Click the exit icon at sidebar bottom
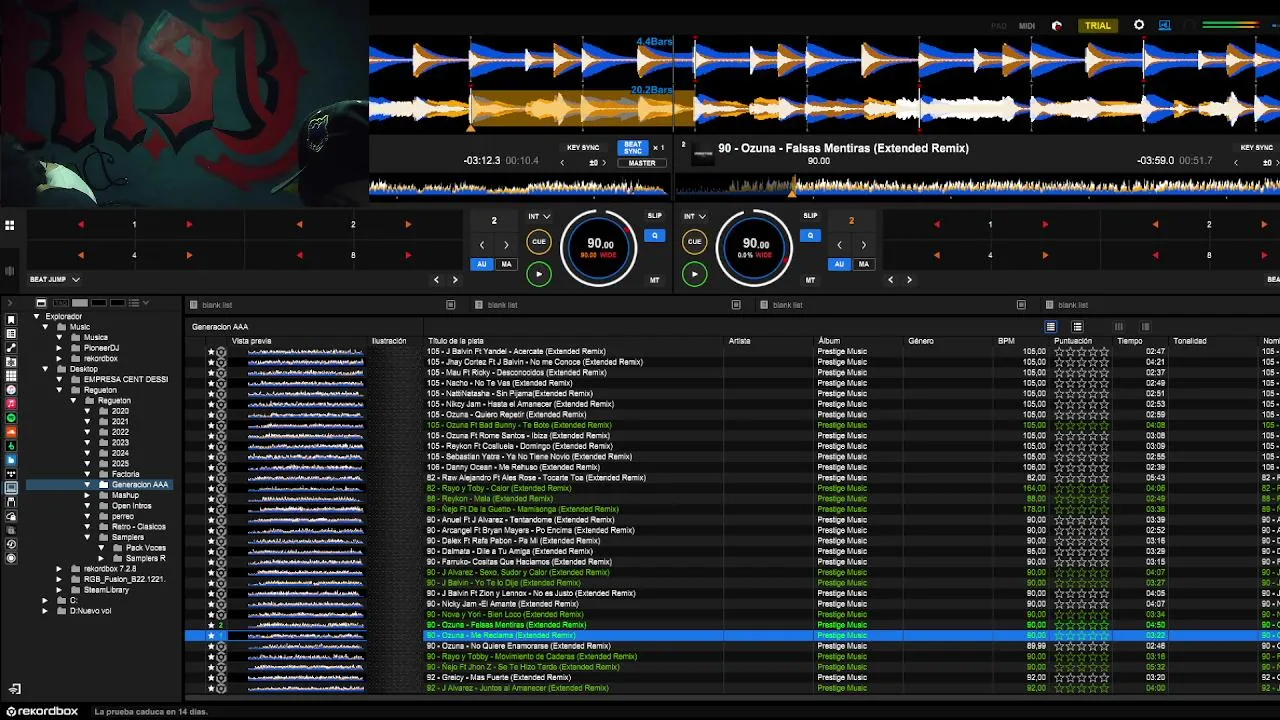1280x720 pixels. click(14, 689)
